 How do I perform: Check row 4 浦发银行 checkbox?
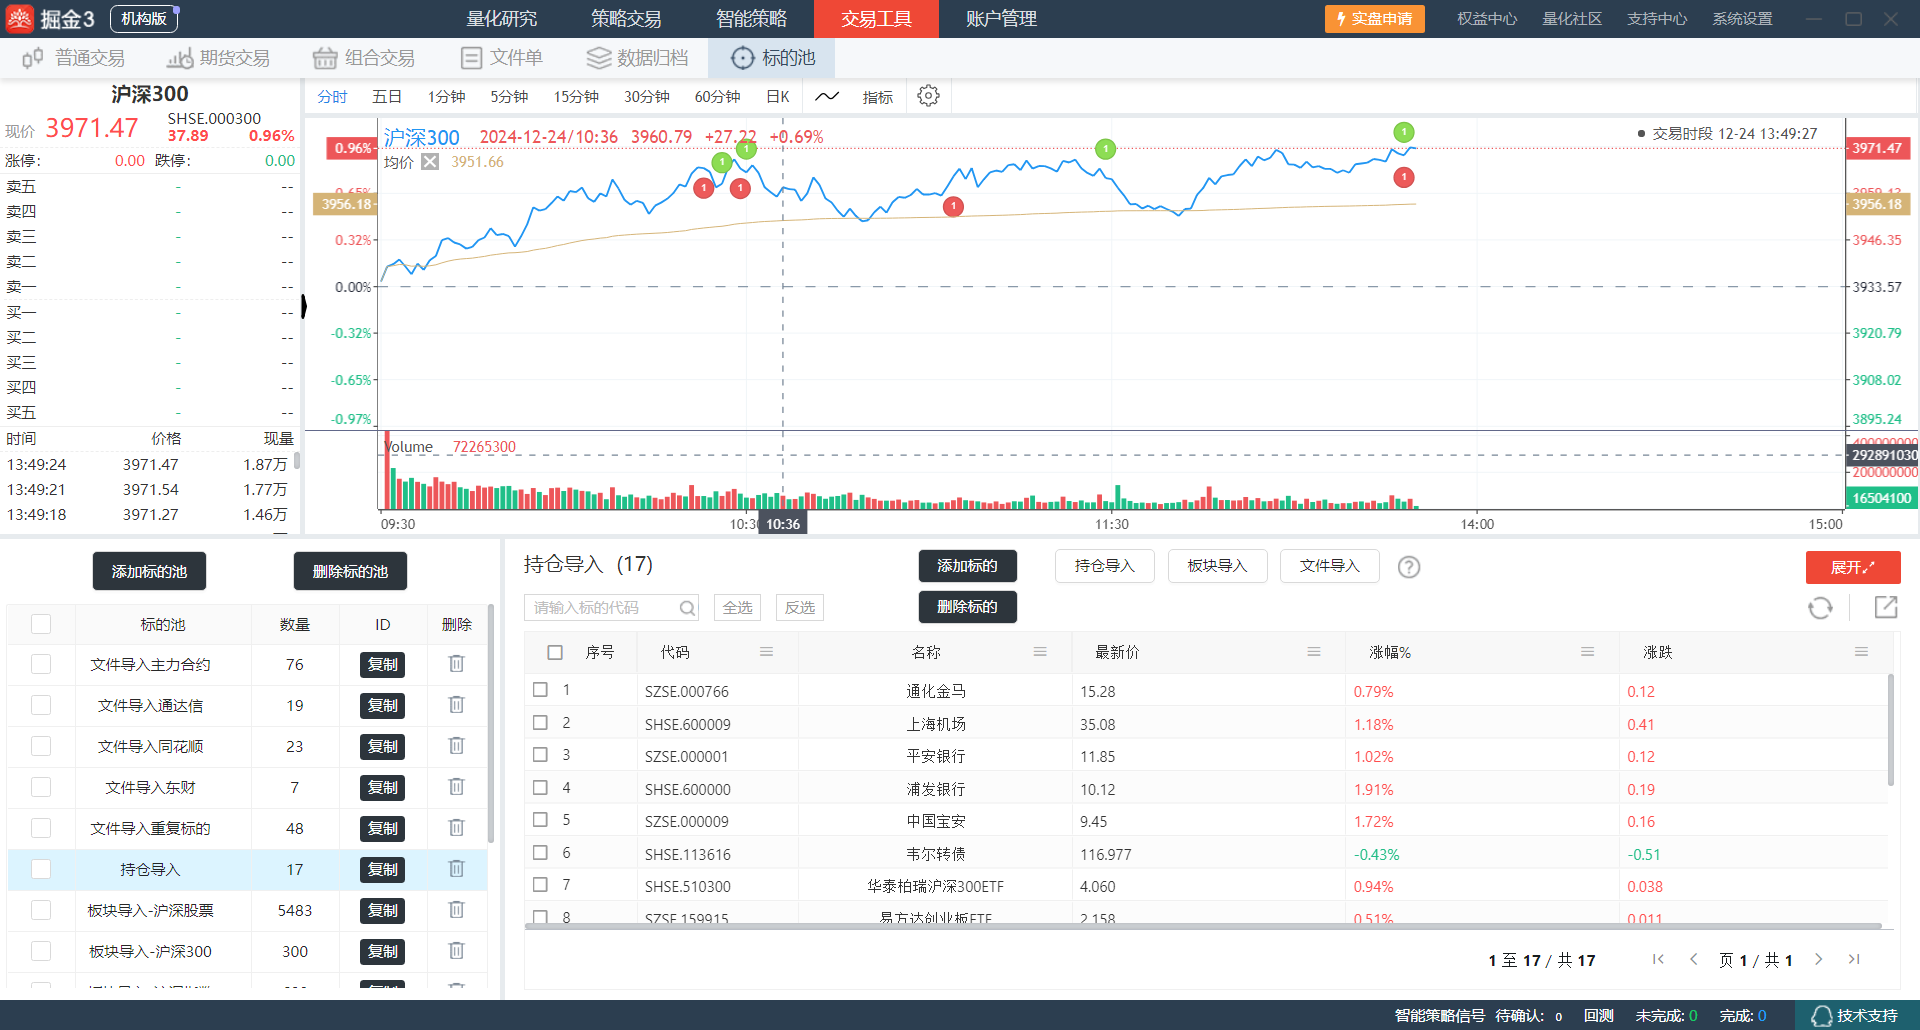540,787
